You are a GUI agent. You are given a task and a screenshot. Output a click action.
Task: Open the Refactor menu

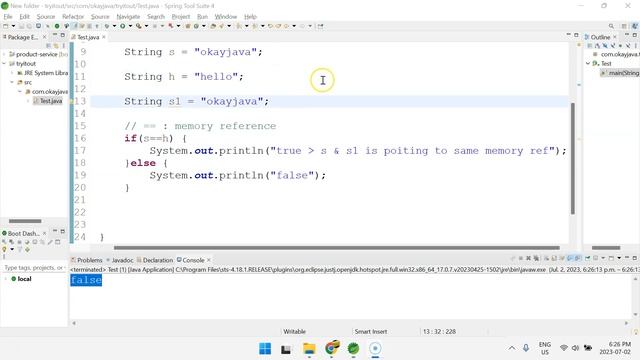coord(73,17)
